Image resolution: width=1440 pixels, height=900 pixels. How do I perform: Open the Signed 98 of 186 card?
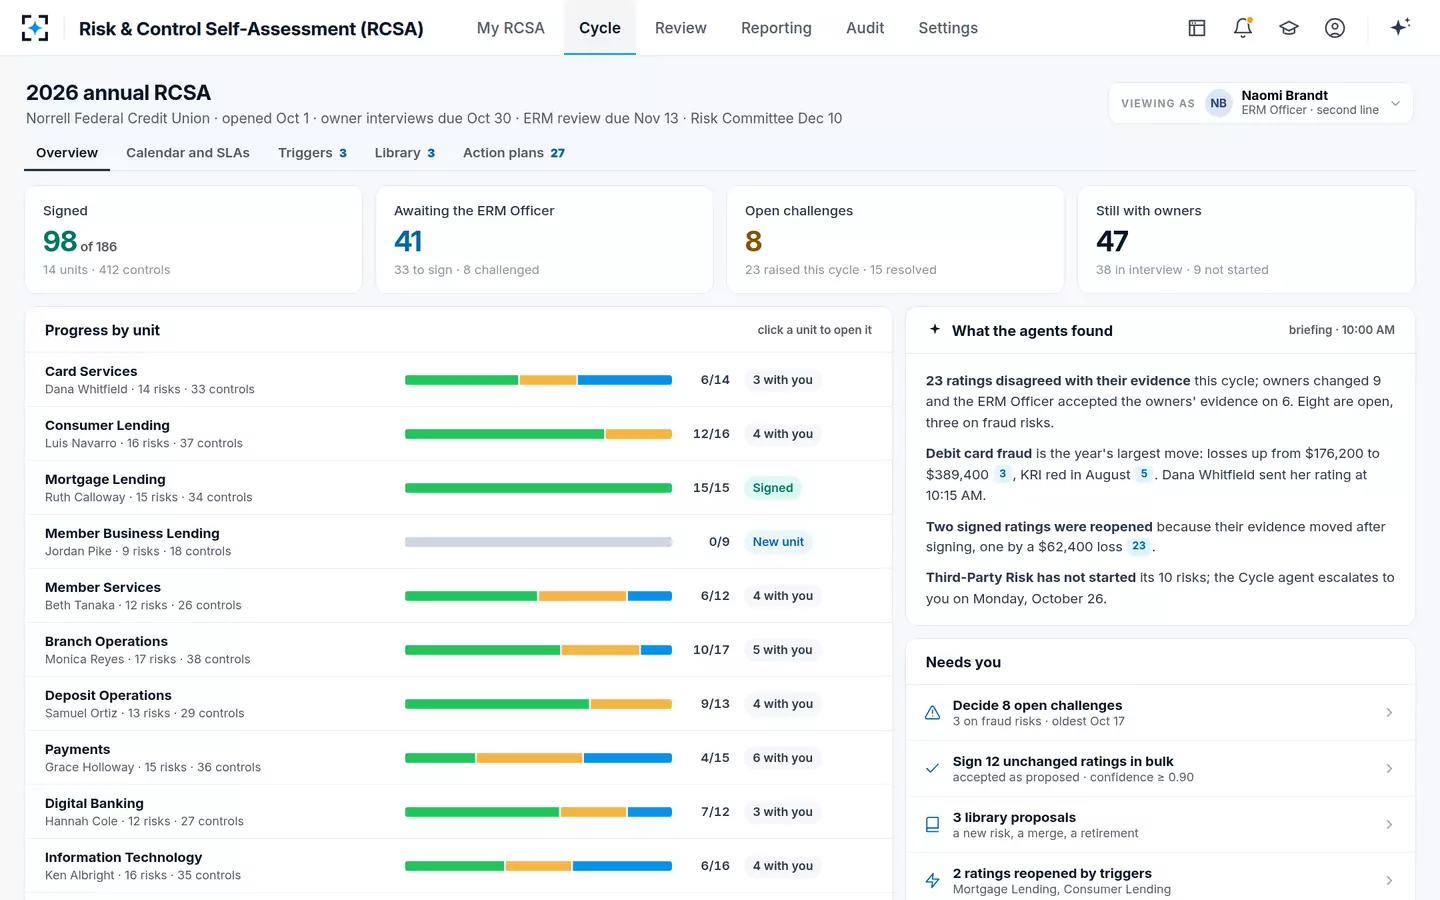193,240
